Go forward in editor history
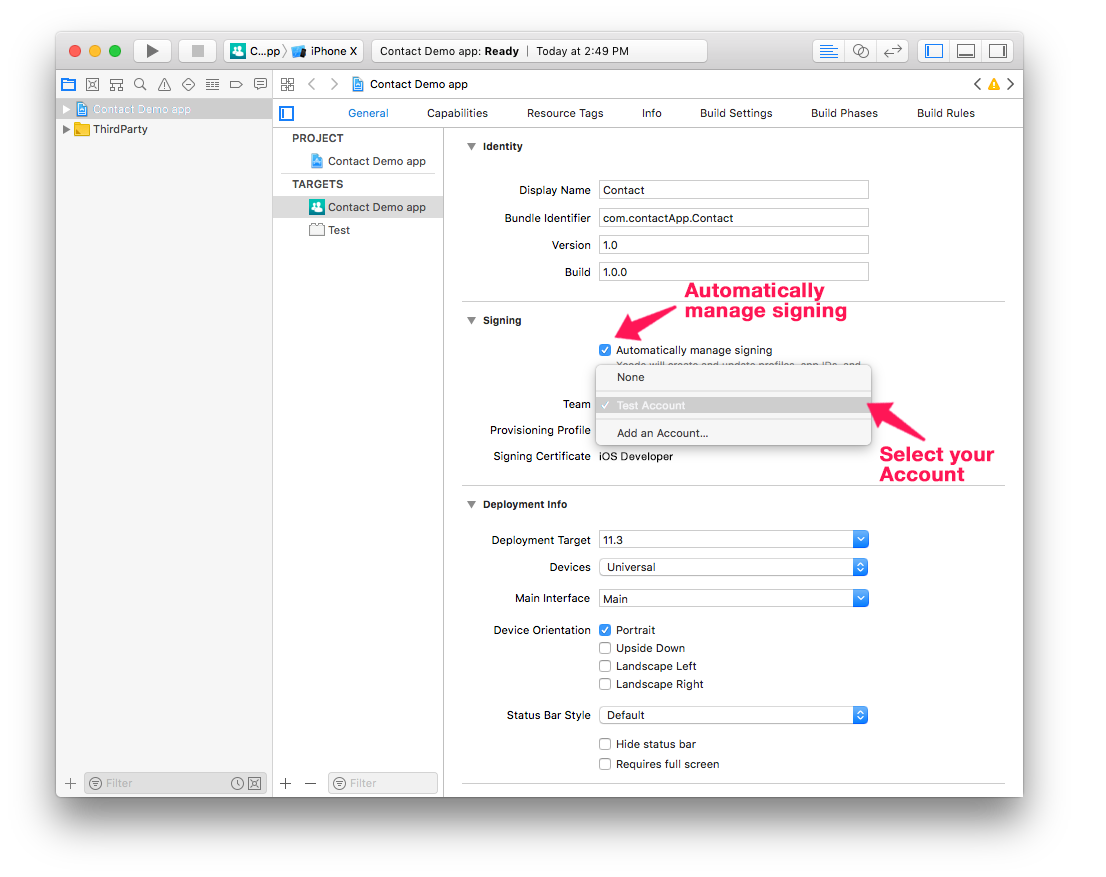1106x877 pixels. coord(334,85)
